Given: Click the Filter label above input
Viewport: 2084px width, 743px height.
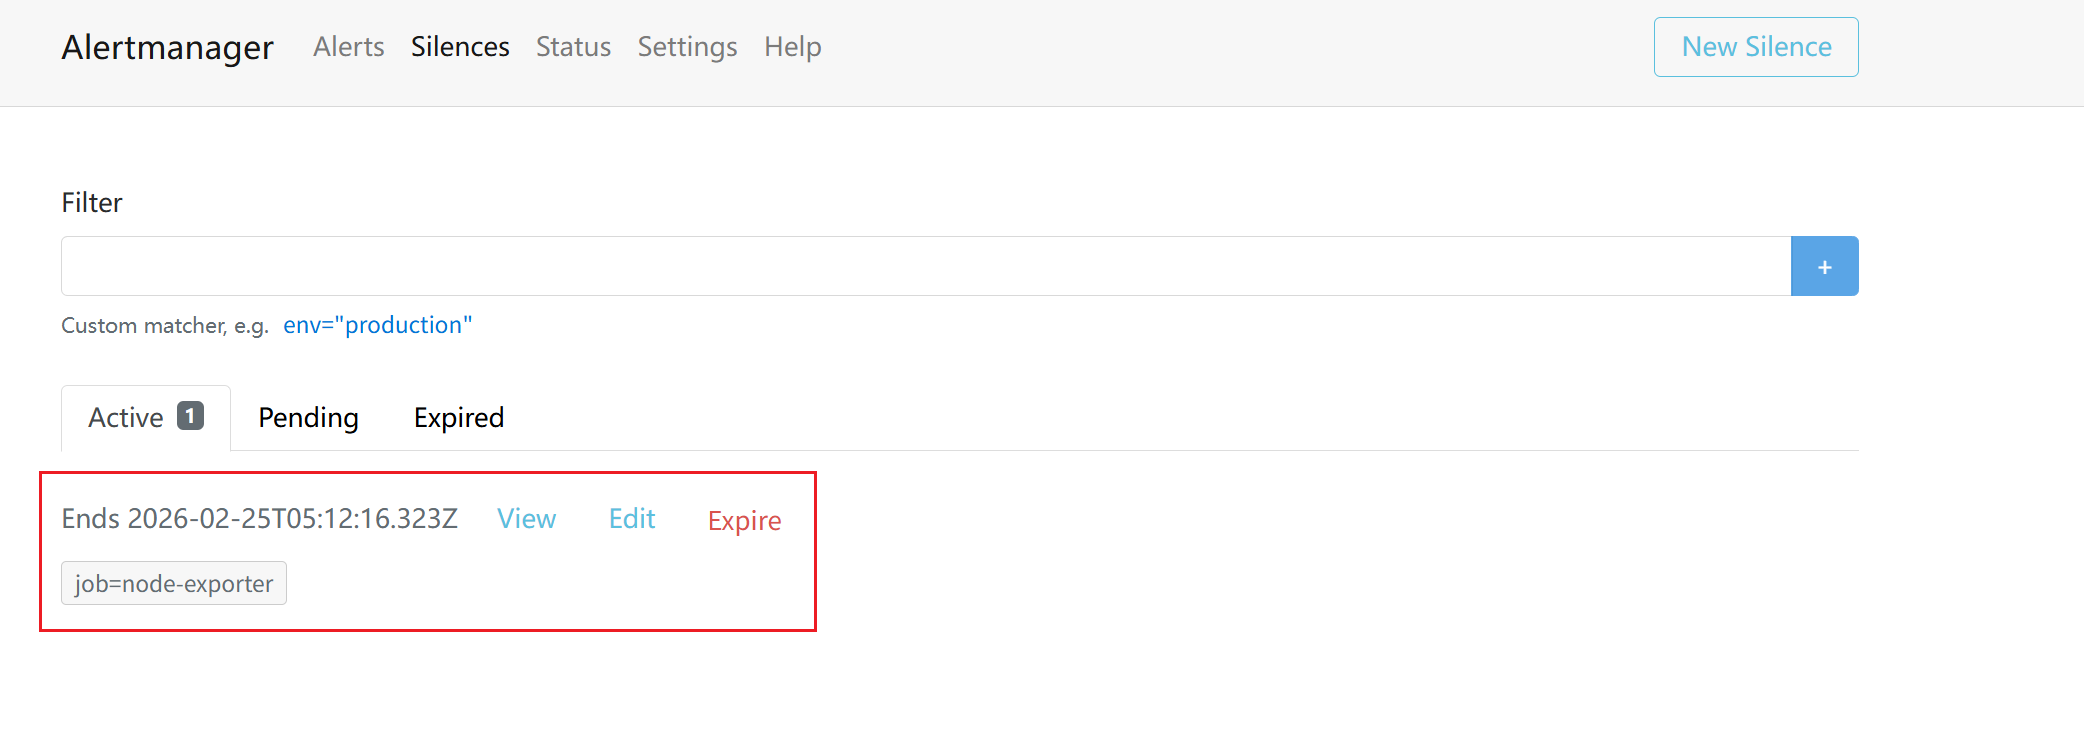Looking at the screenshot, I should point(92,203).
